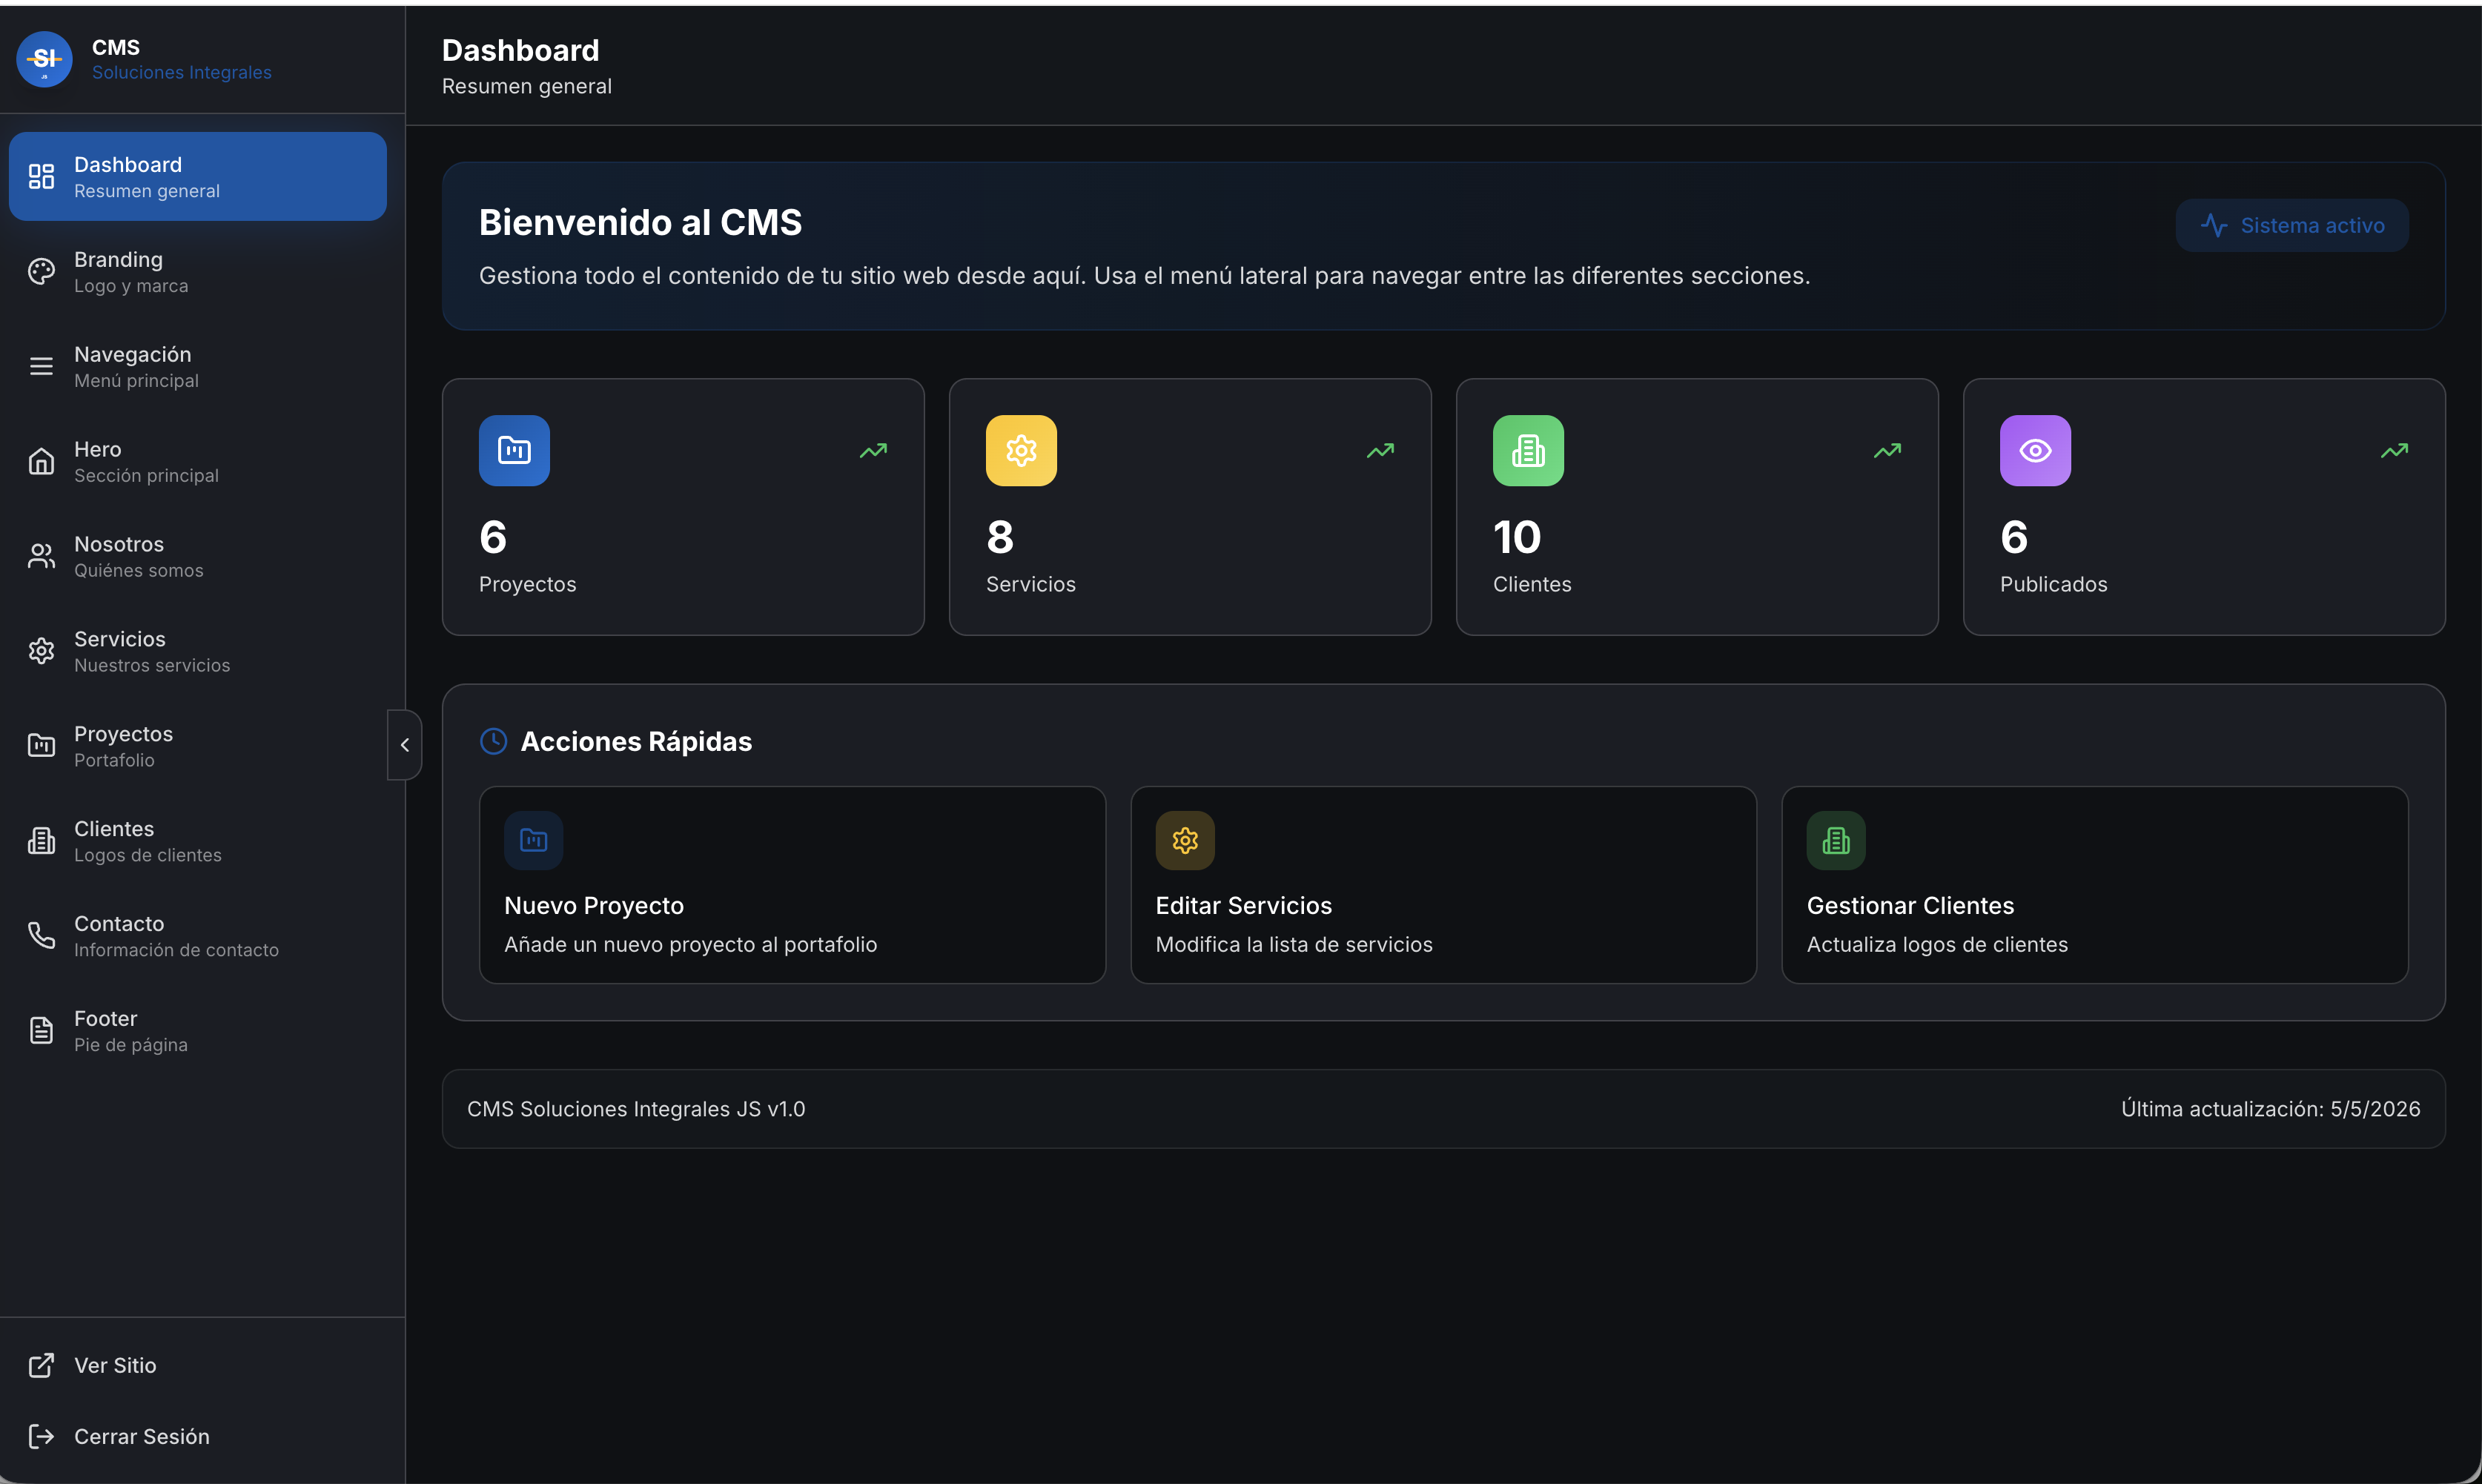Click the Servicios gear icon in sidebar

point(41,651)
